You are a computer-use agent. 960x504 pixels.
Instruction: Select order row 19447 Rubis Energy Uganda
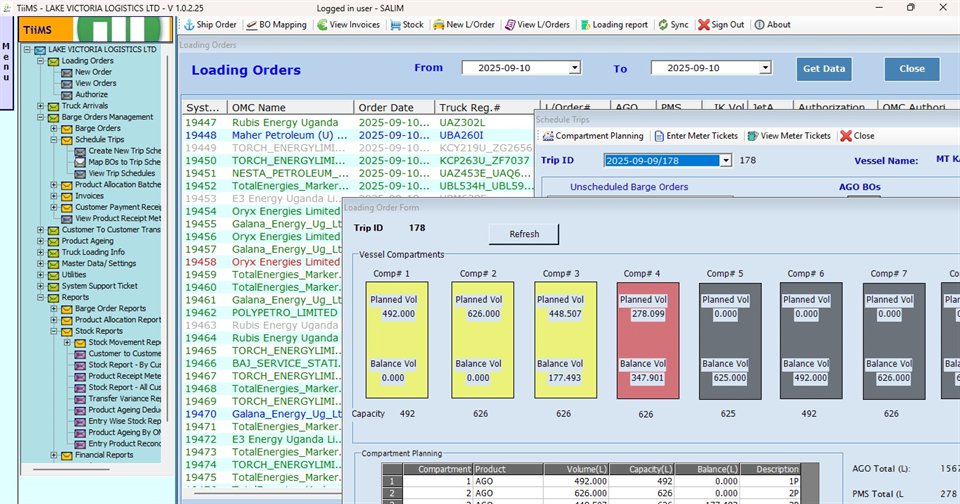(358, 122)
